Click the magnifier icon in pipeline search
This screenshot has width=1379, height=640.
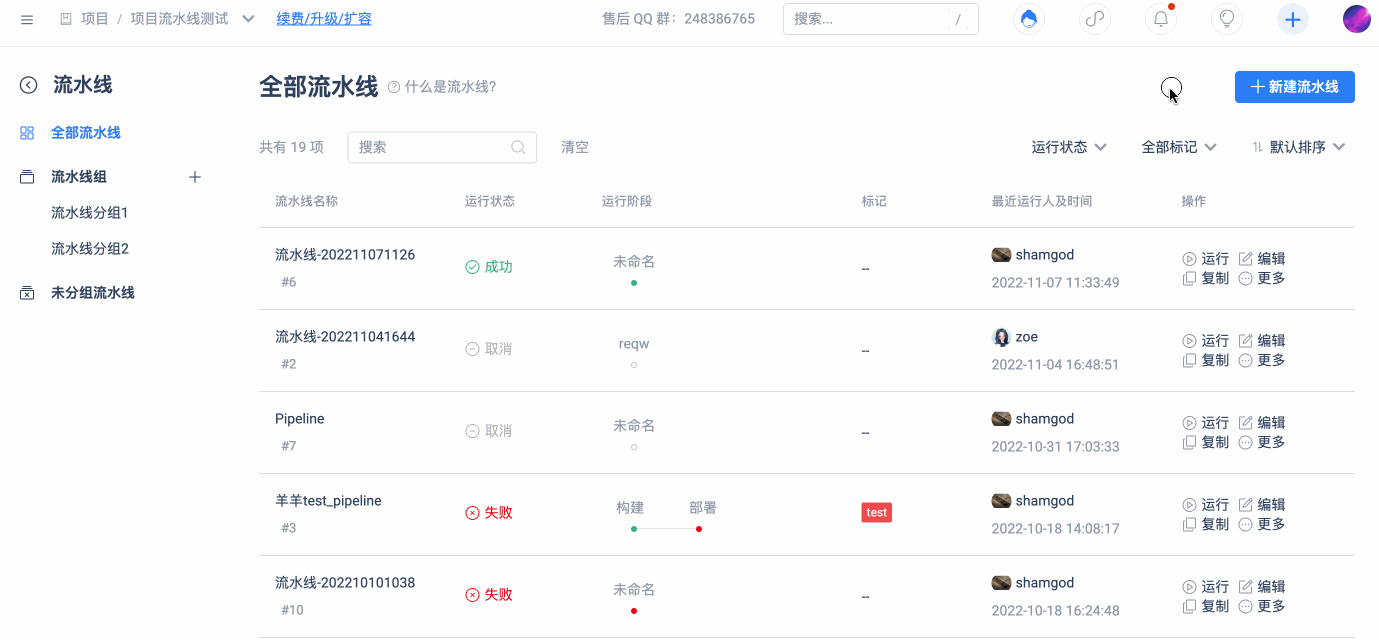tap(518, 147)
